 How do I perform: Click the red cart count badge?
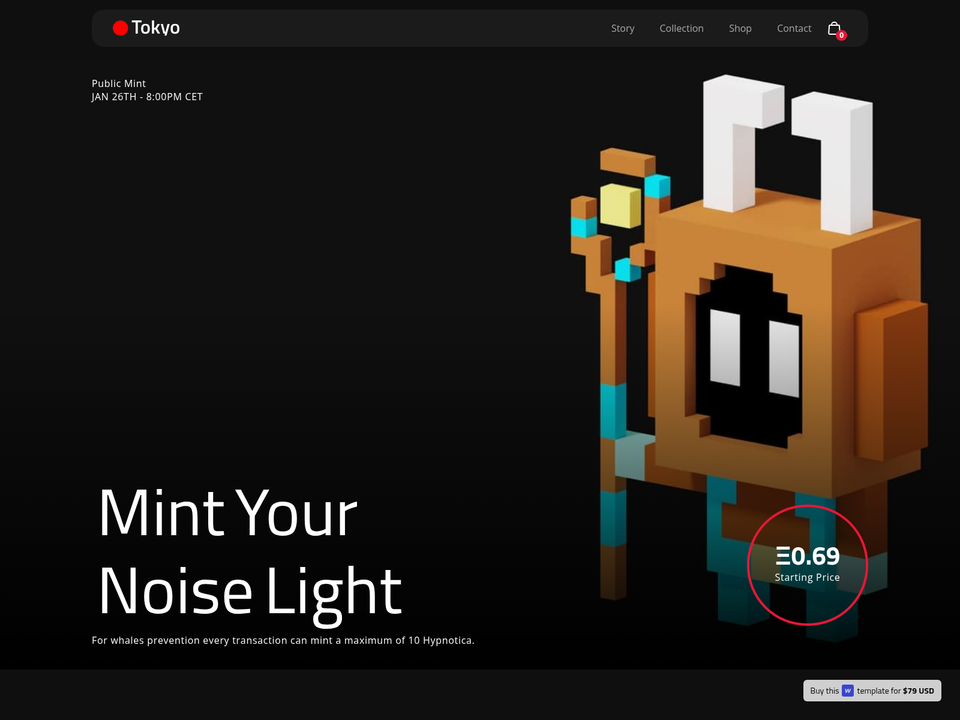(x=842, y=36)
